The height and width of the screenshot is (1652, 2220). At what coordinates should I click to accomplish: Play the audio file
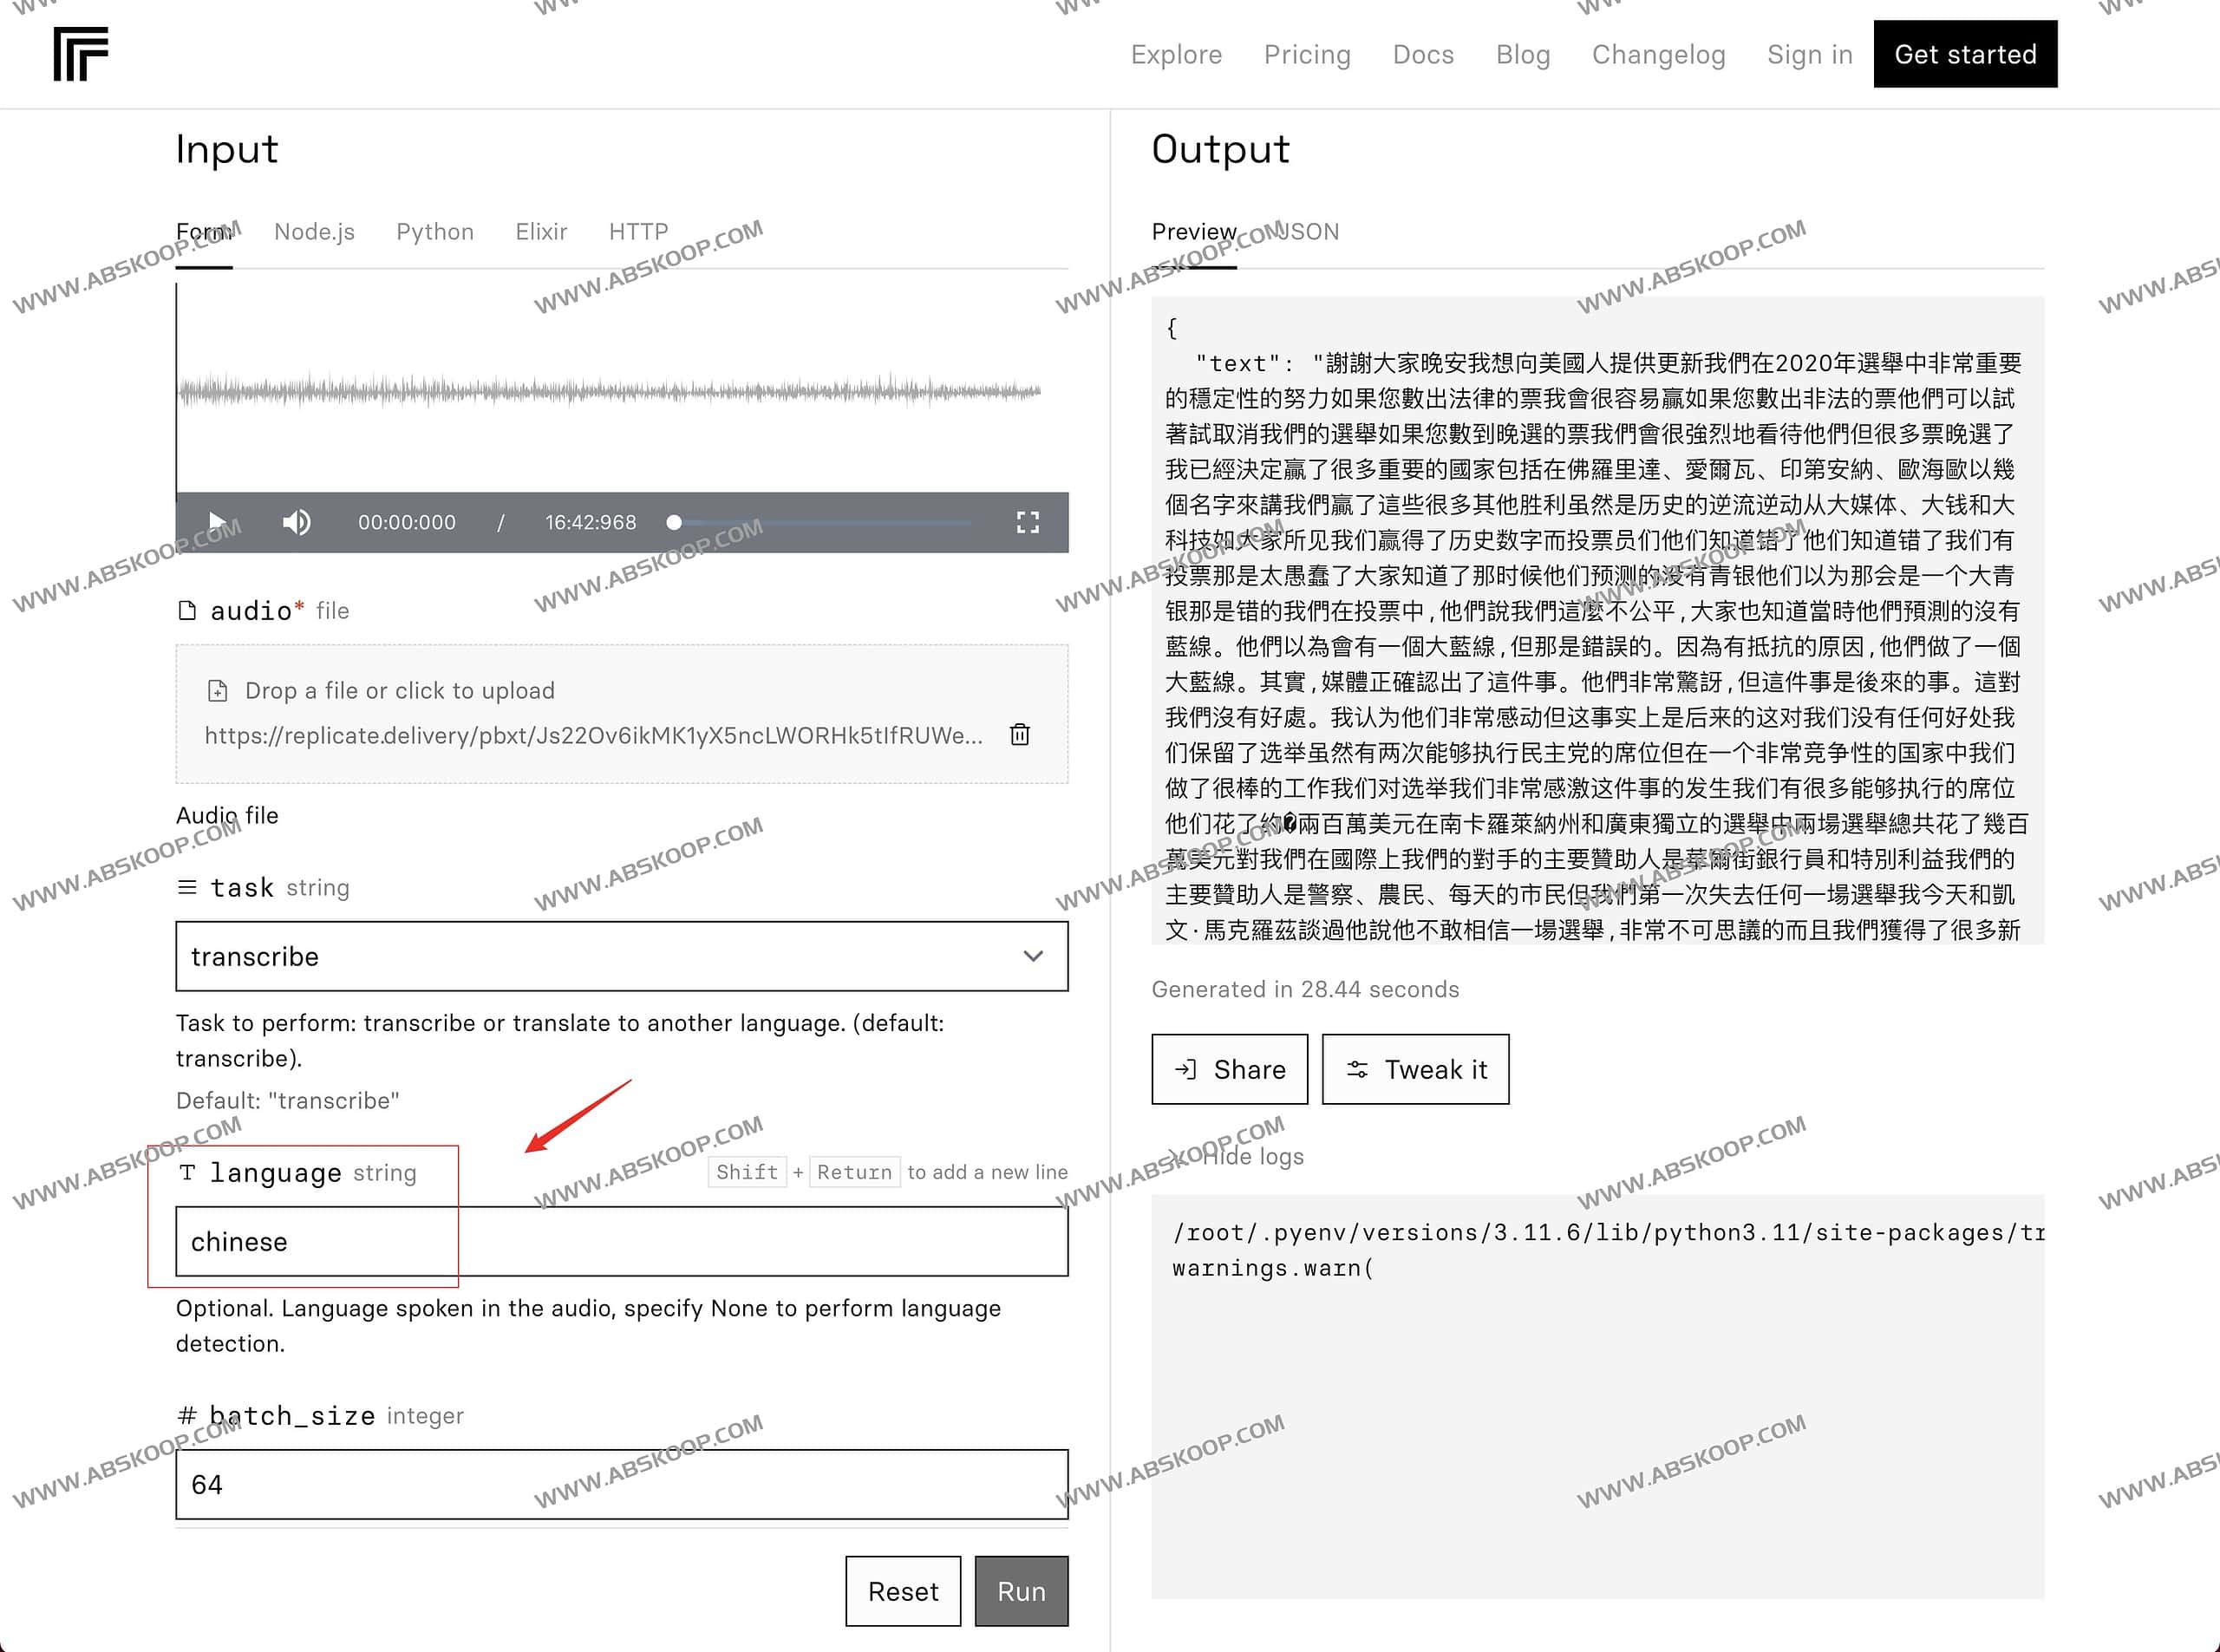tap(218, 522)
